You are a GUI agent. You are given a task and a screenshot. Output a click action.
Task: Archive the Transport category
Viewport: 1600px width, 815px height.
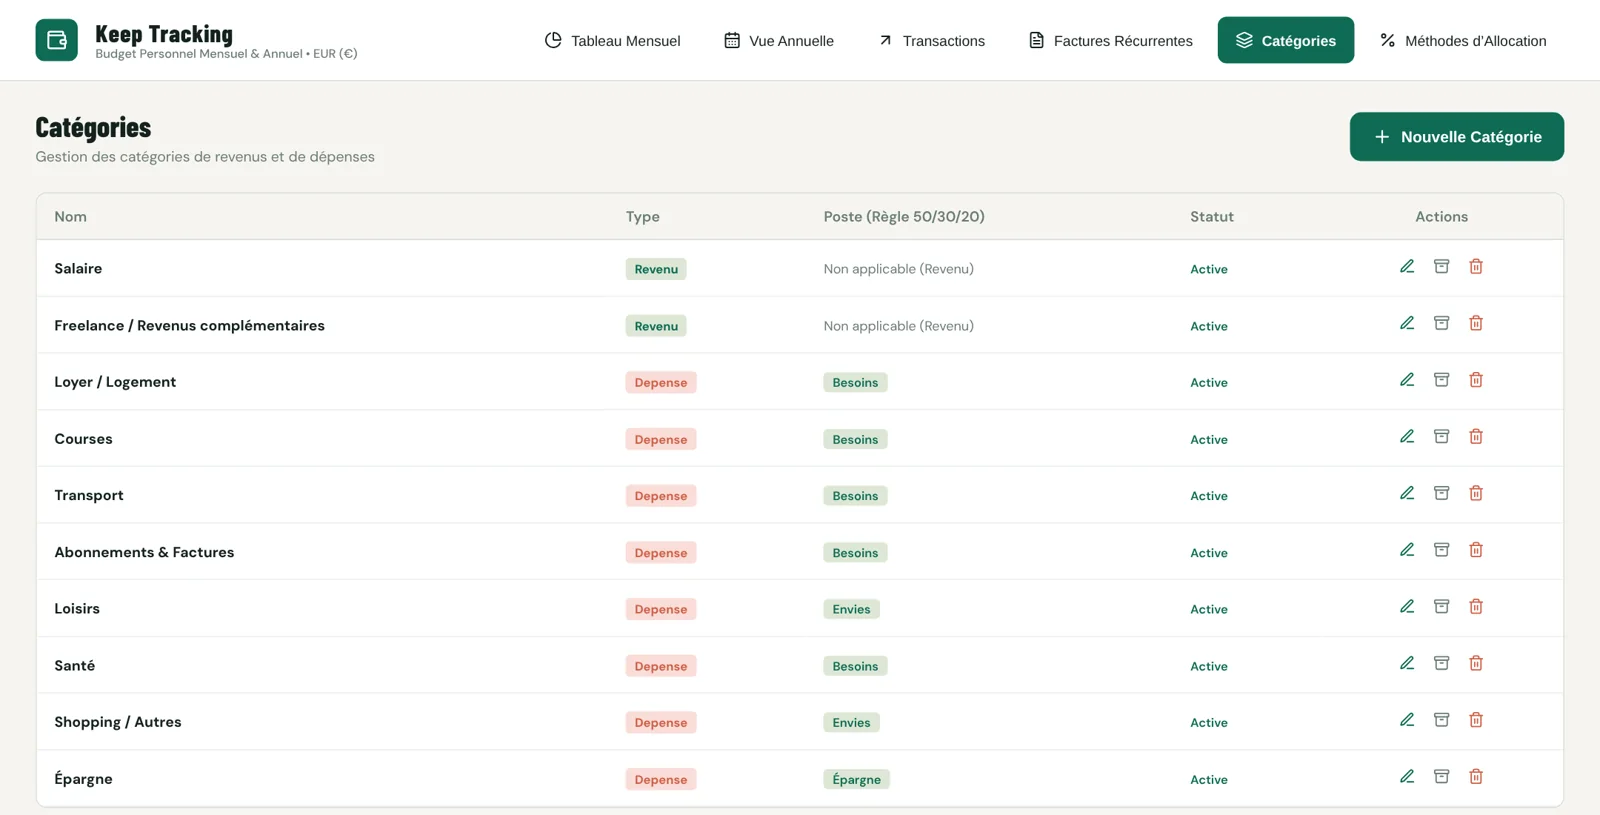[1441, 493]
